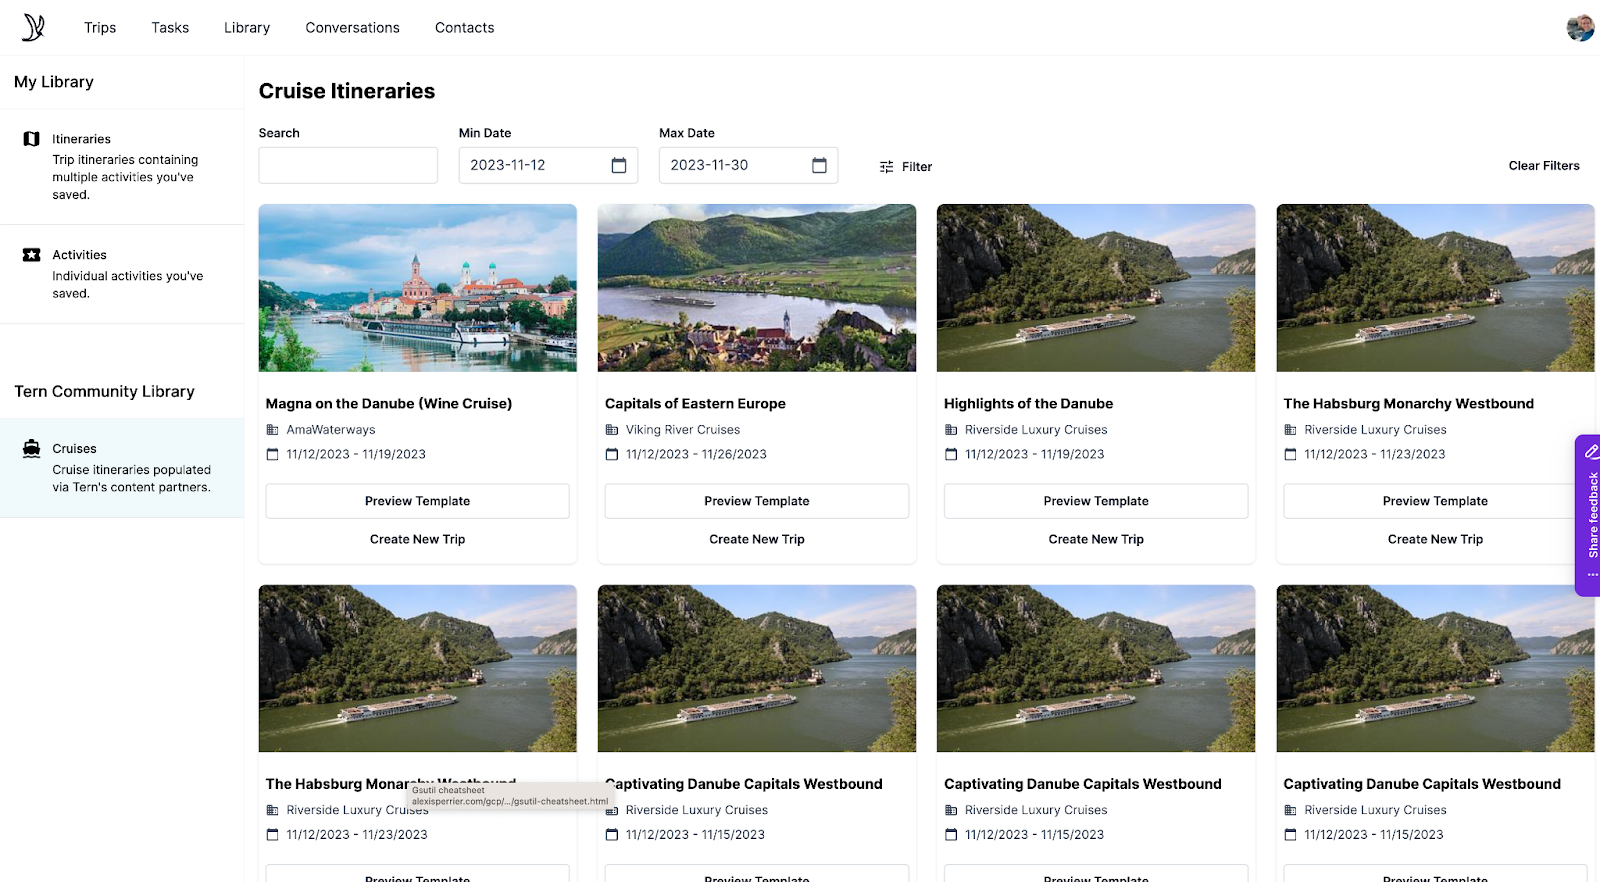
Task: Select Itineraries in My Library
Action: (x=122, y=166)
